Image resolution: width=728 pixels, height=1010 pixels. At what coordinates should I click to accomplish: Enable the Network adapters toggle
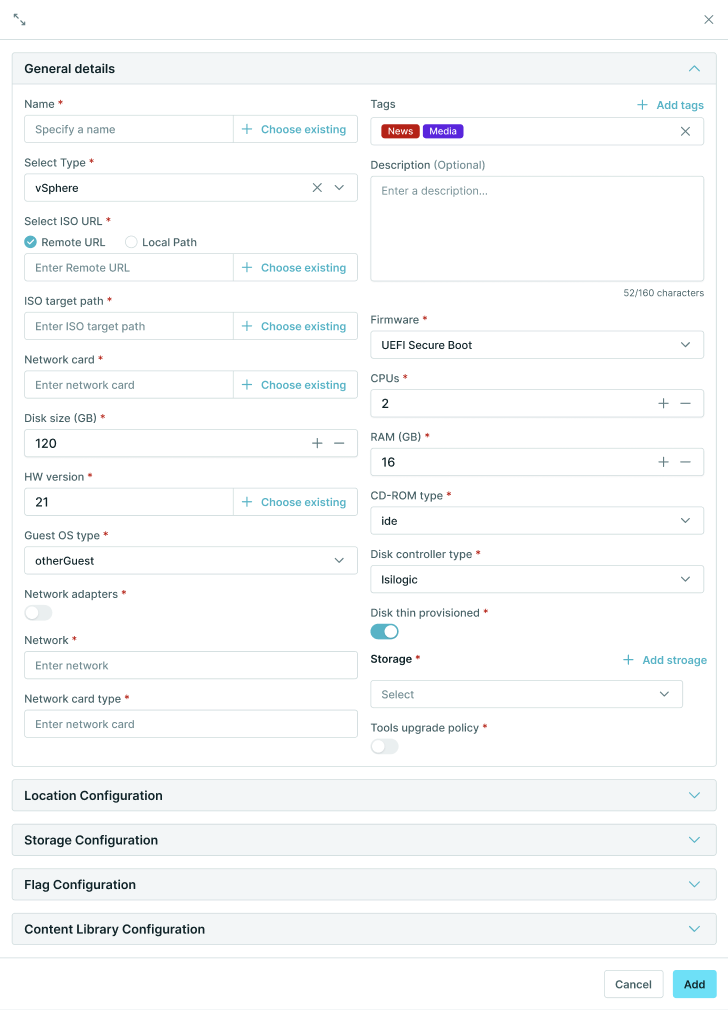click(x=38, y=612)
